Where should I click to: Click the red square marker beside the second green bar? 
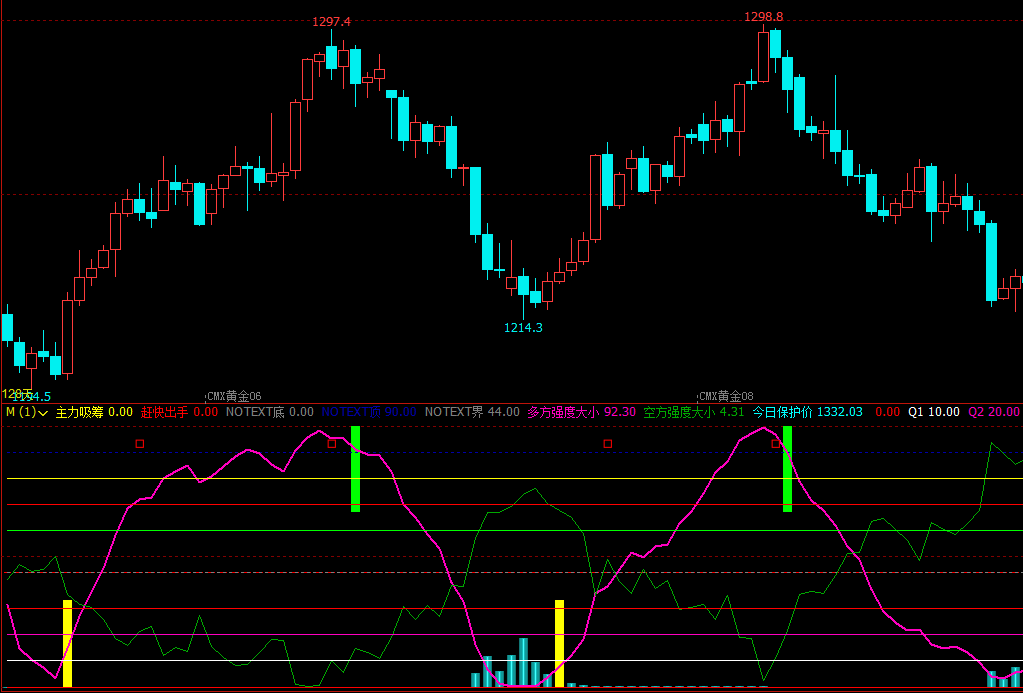pos(776,444)
